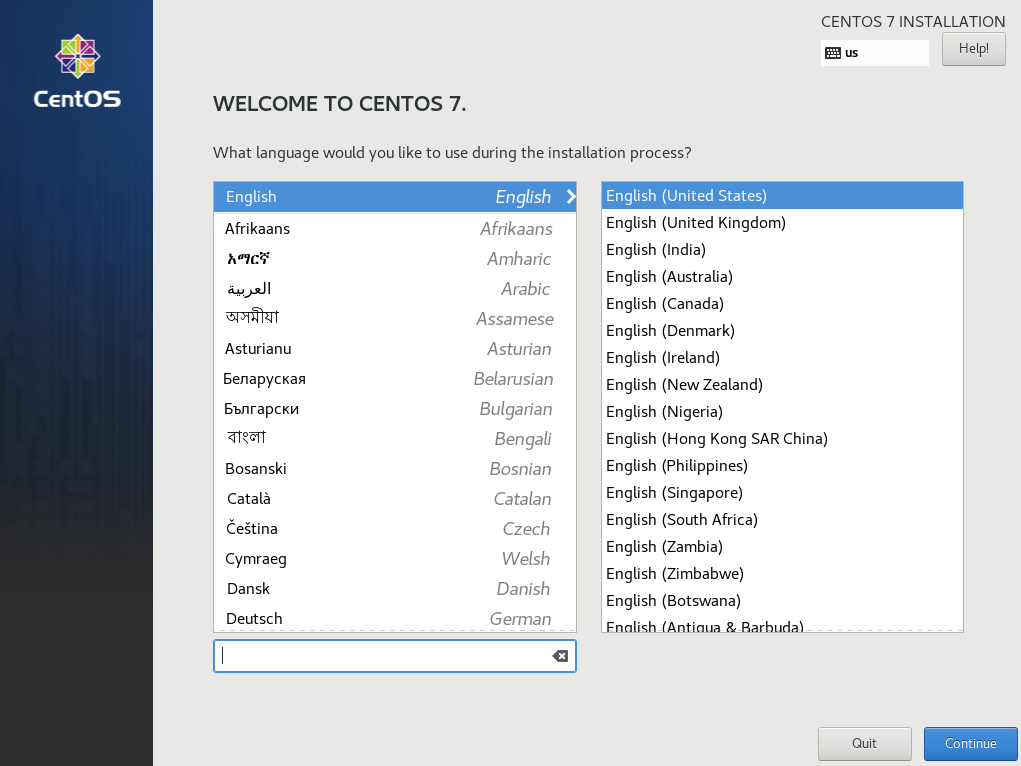This screenshot has width=1021, height=766.
Task: Click the keyboard layout indicator showing 'us'
Action: (874, 52)
